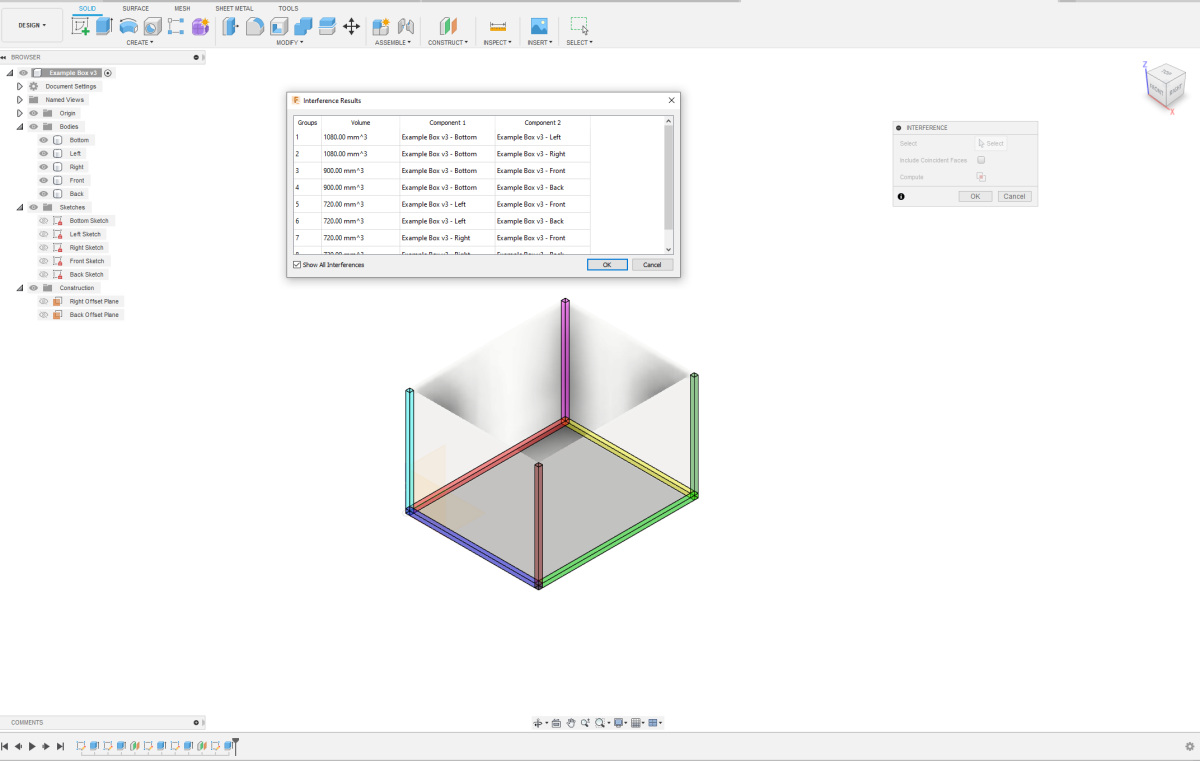Click the Insert image icon

tap(539, 27)
